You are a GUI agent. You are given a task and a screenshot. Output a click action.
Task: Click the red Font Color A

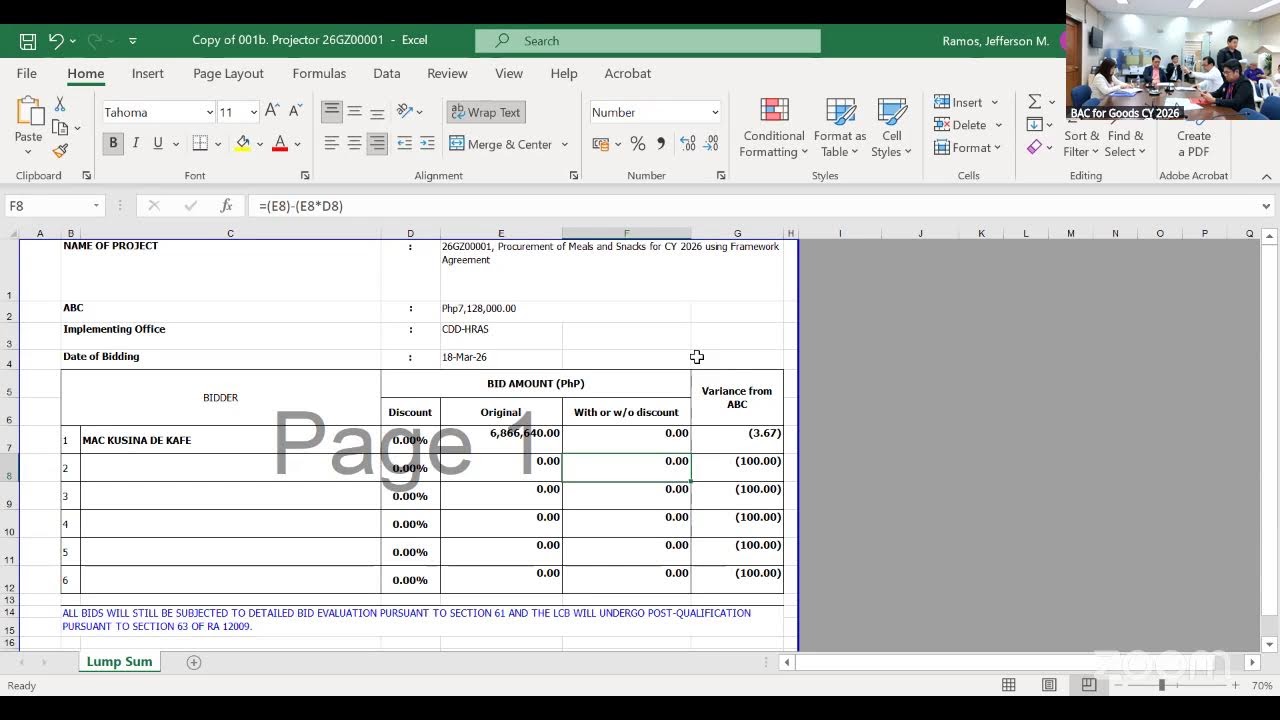pos(280,144)
